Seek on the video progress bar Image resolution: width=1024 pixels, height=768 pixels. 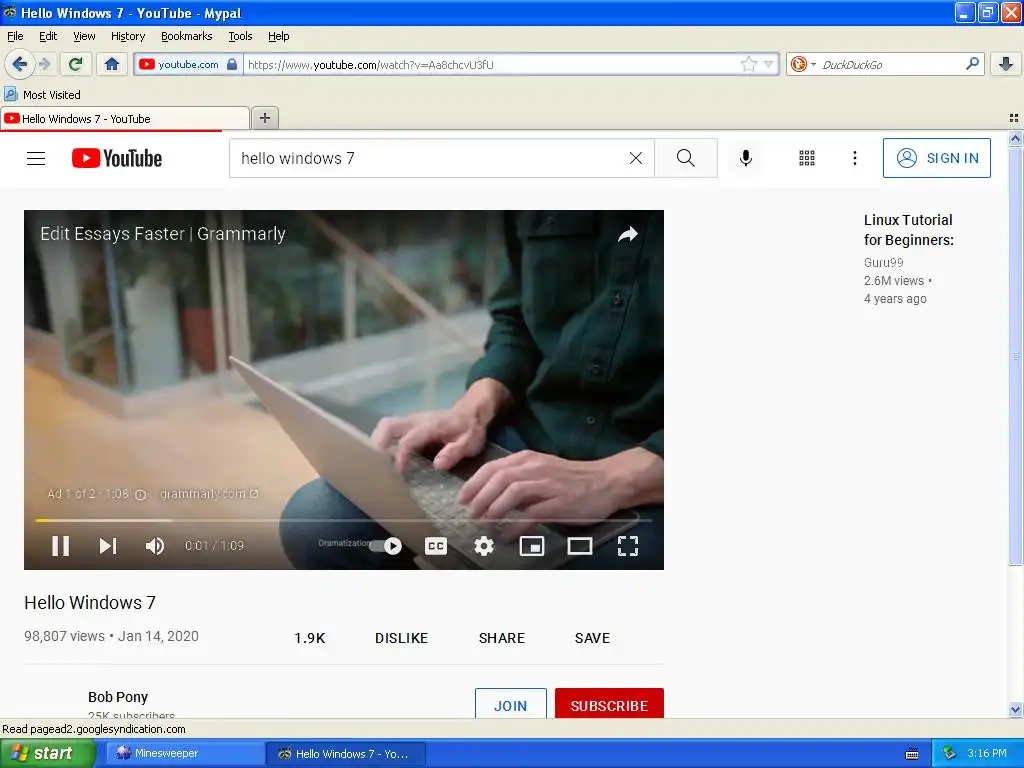point(344,520)
